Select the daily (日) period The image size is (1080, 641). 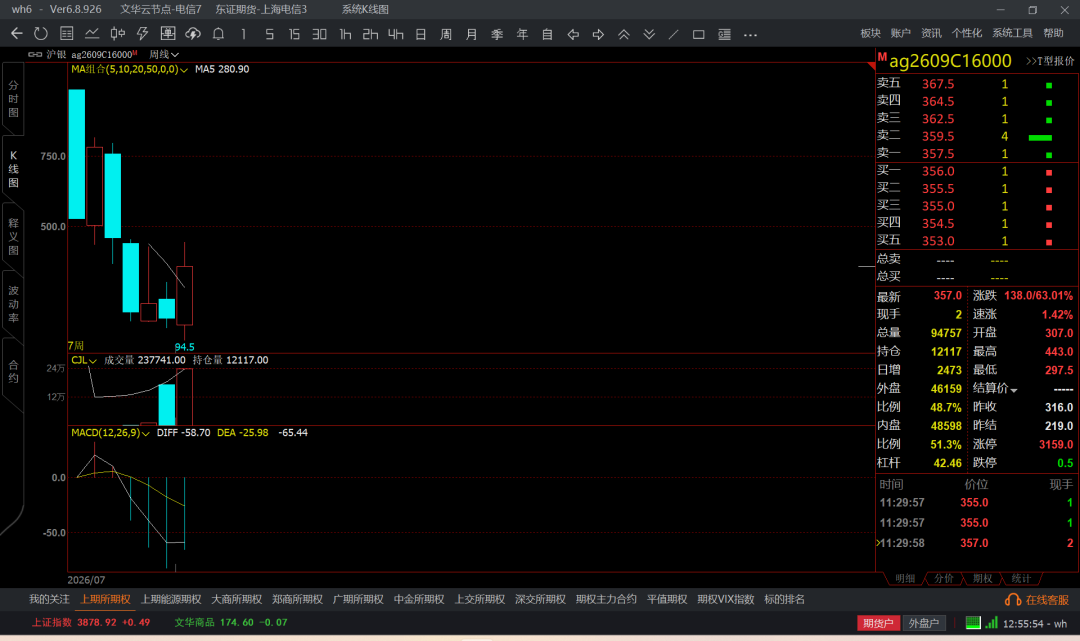tap(421, 34)
